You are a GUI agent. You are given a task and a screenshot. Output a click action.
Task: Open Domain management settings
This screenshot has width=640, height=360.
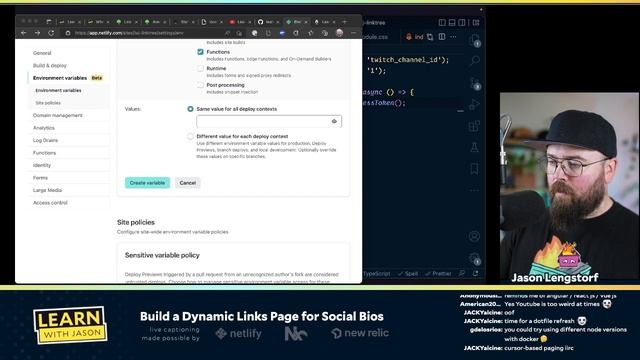pos(58,116)
